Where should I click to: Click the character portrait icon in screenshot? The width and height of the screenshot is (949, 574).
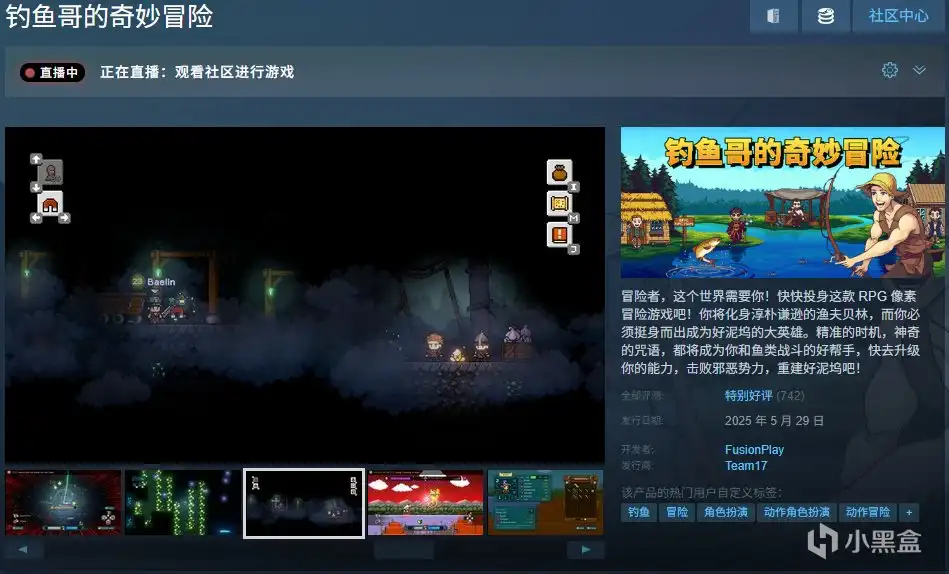pyautogui.click(x=50, y=172)
